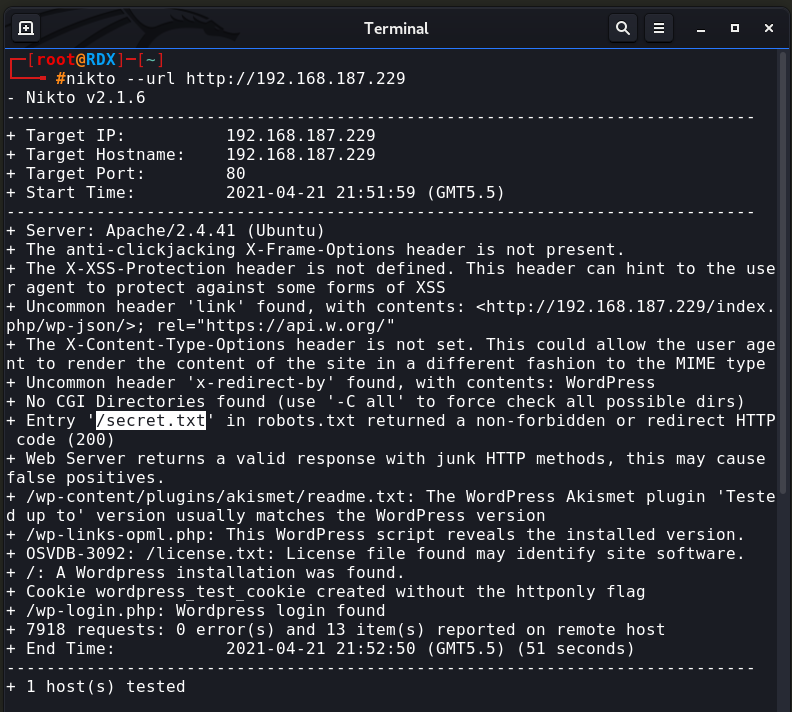The width and height of the screenshot is (792, 712).
Task: Click the X-Content-Type-Options header line
Action: click(391, 354)
